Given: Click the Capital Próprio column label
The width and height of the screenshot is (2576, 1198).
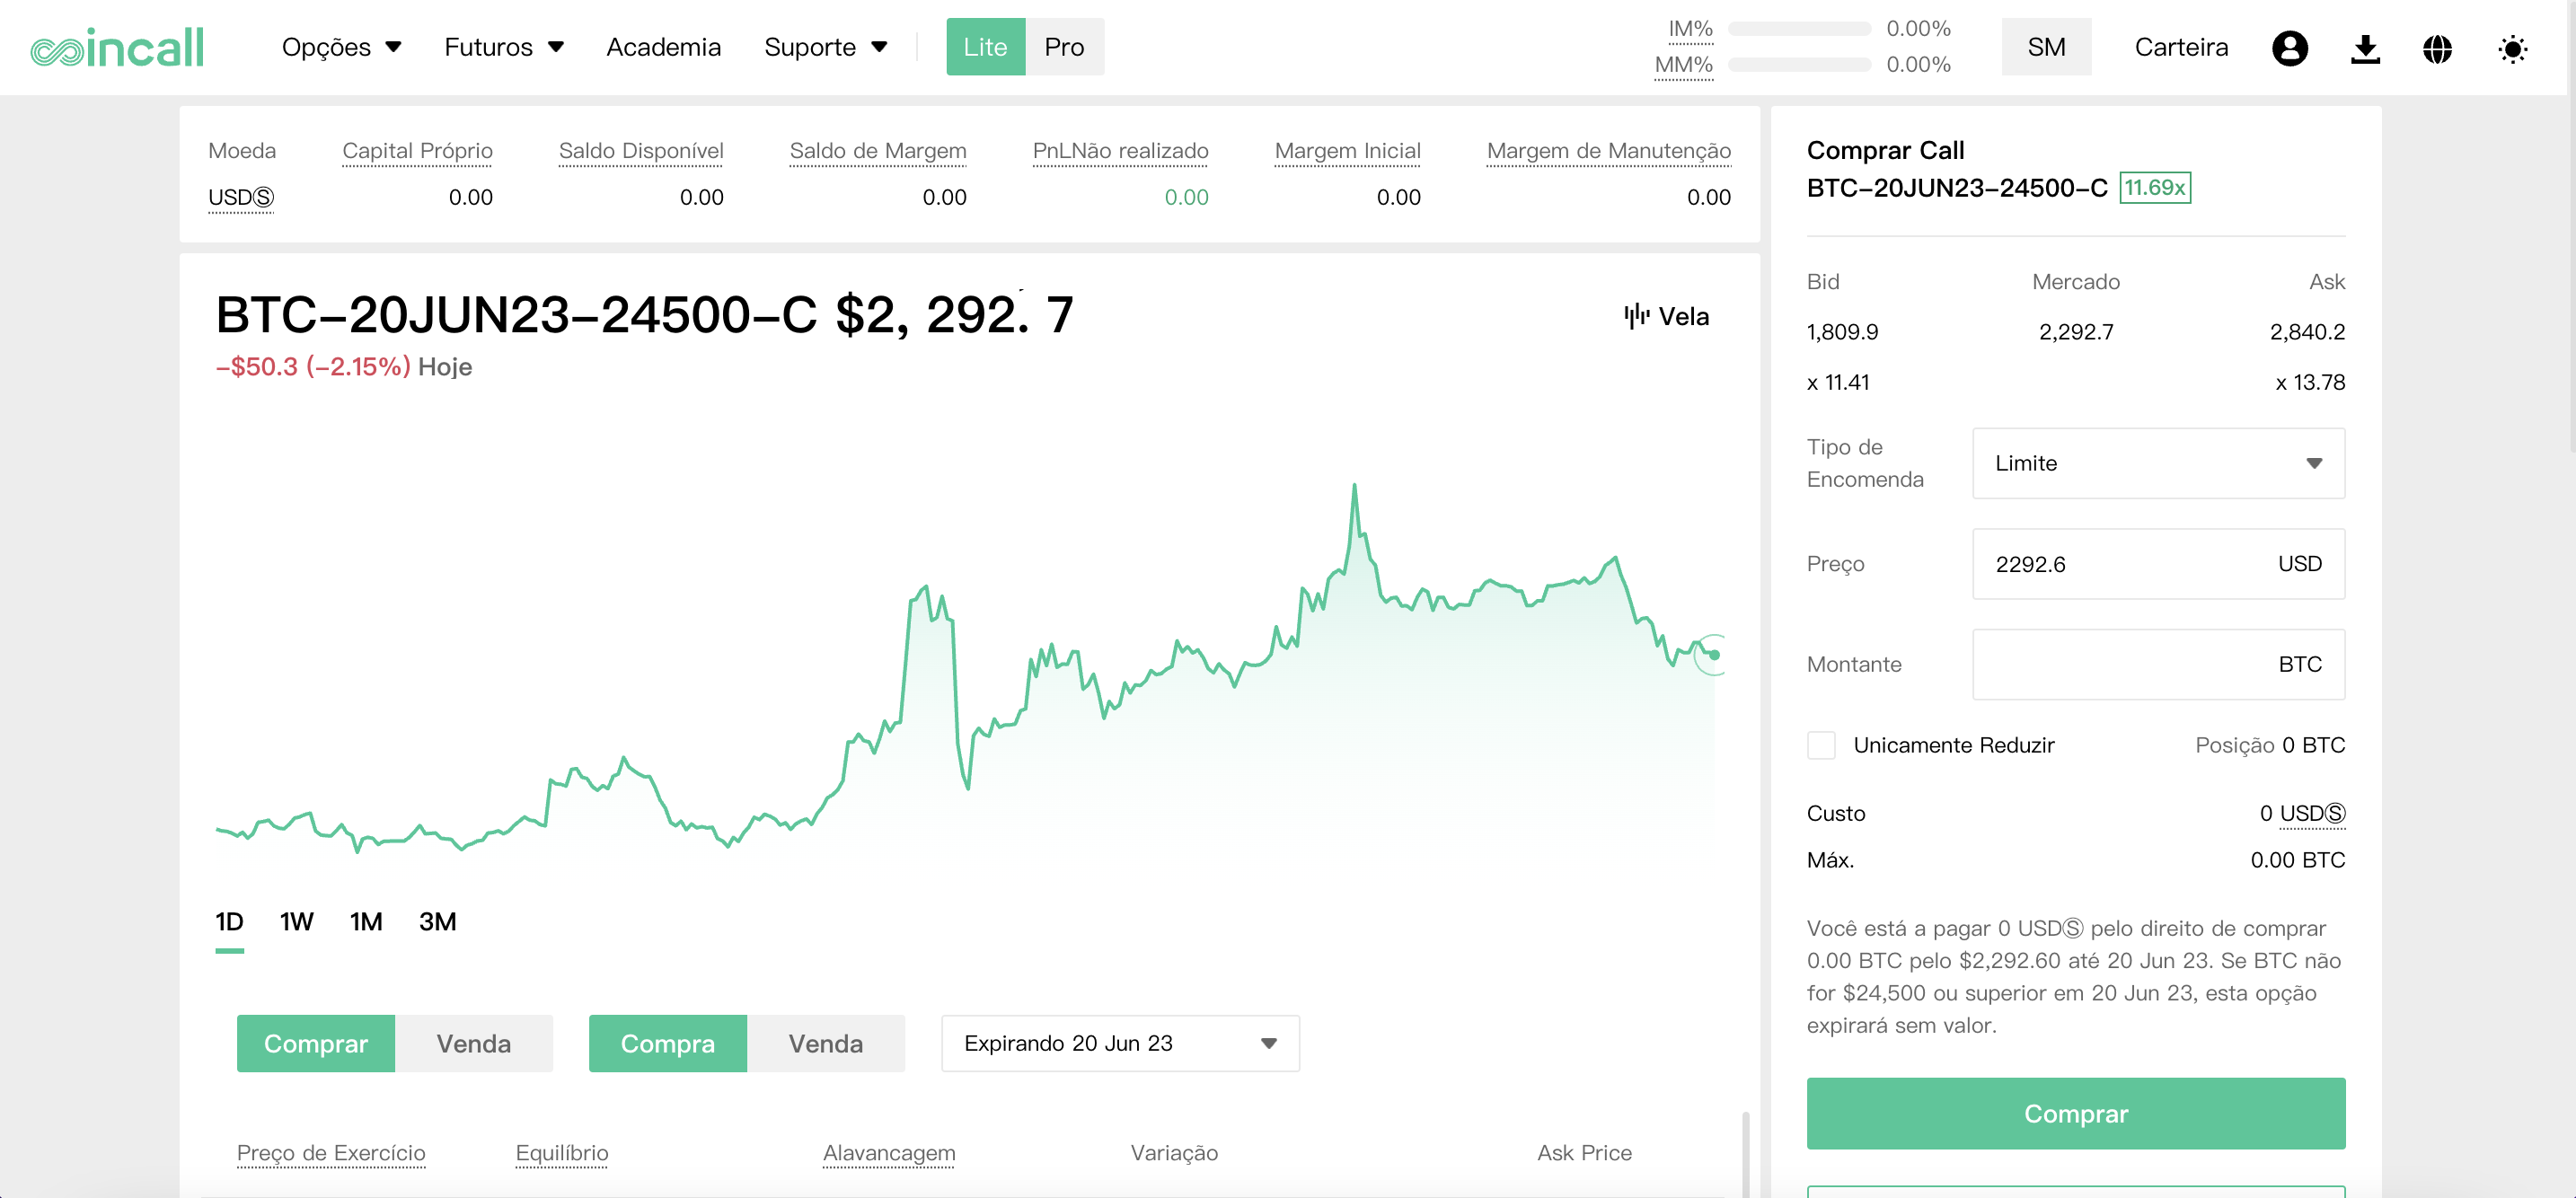Looking at the screenshot, I should [x=417, y=151].
